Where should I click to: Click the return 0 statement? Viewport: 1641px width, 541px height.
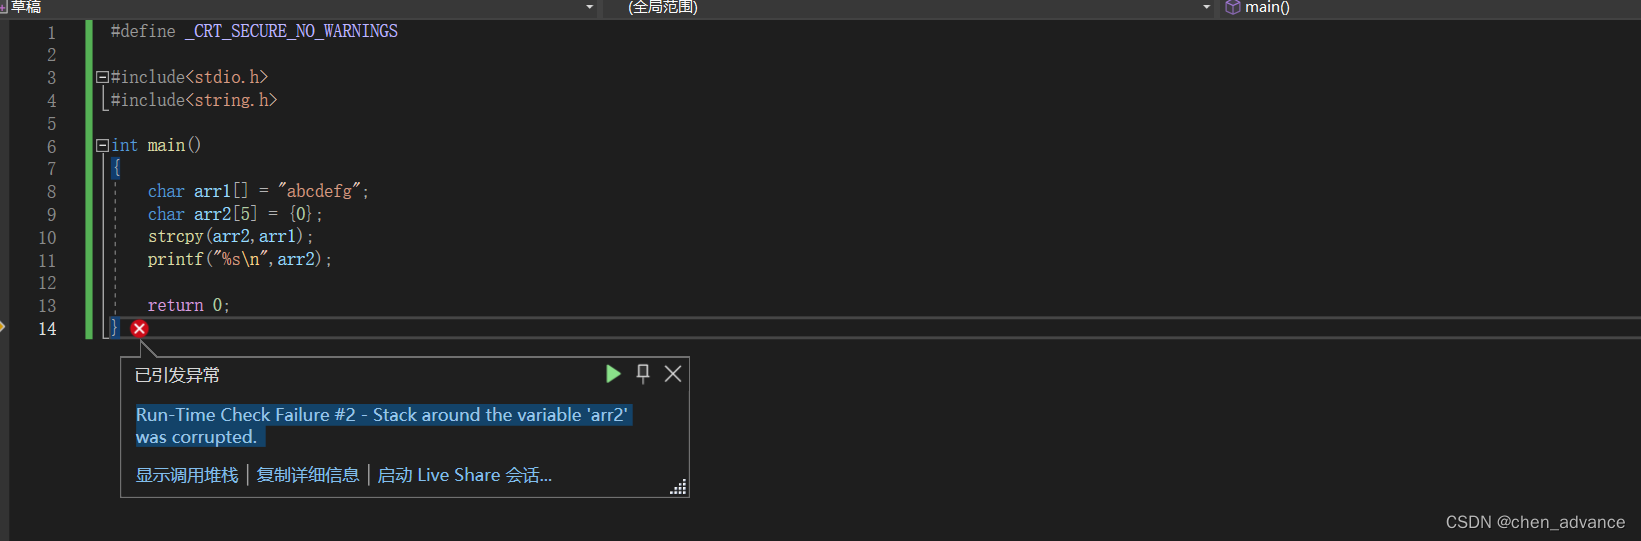coord(189,305)
